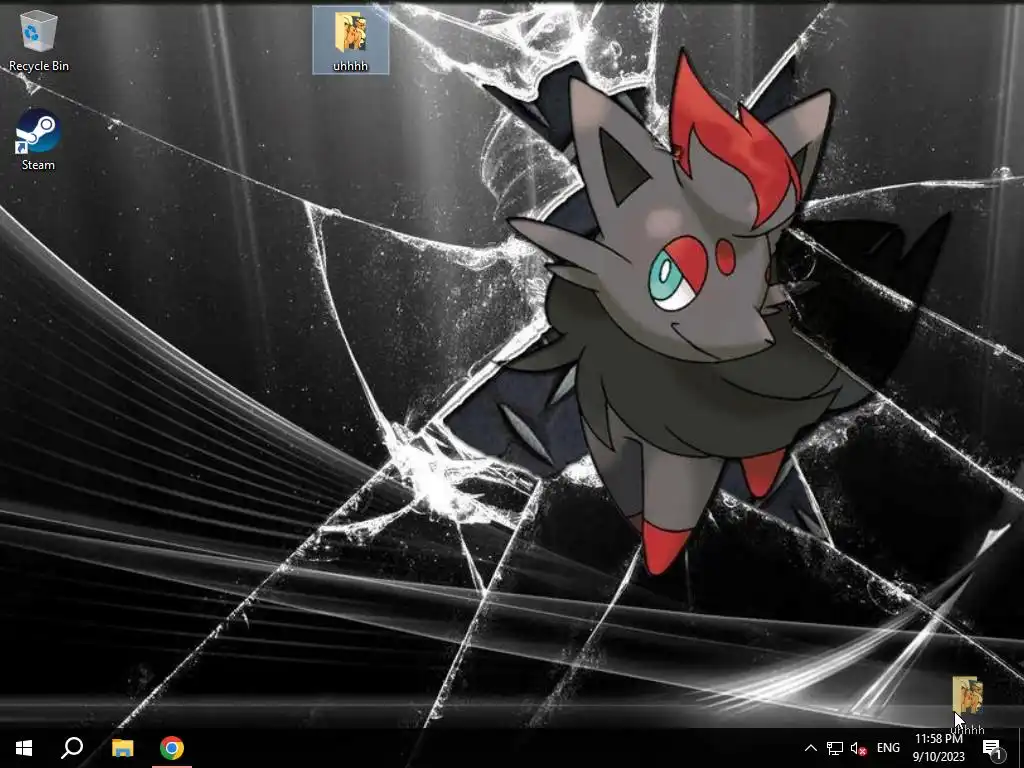Click the Steam label text
1024x768 pixels.
tap(39, 165)
